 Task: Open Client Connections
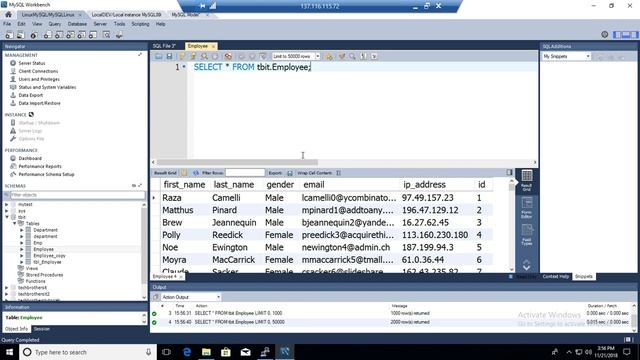(x=38, y=71)
